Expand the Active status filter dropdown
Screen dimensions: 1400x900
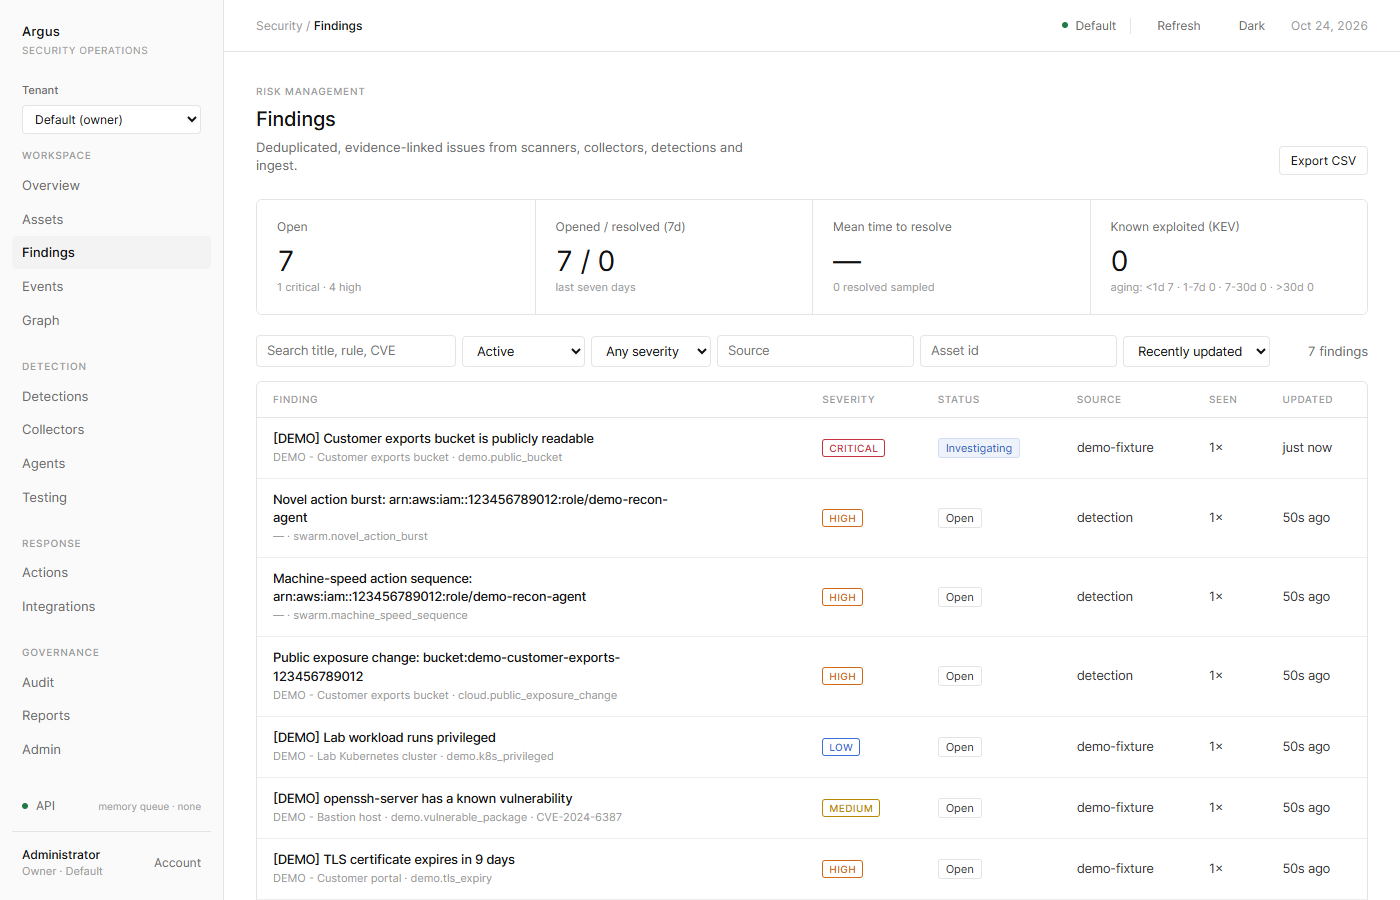(x=523, y=351)
